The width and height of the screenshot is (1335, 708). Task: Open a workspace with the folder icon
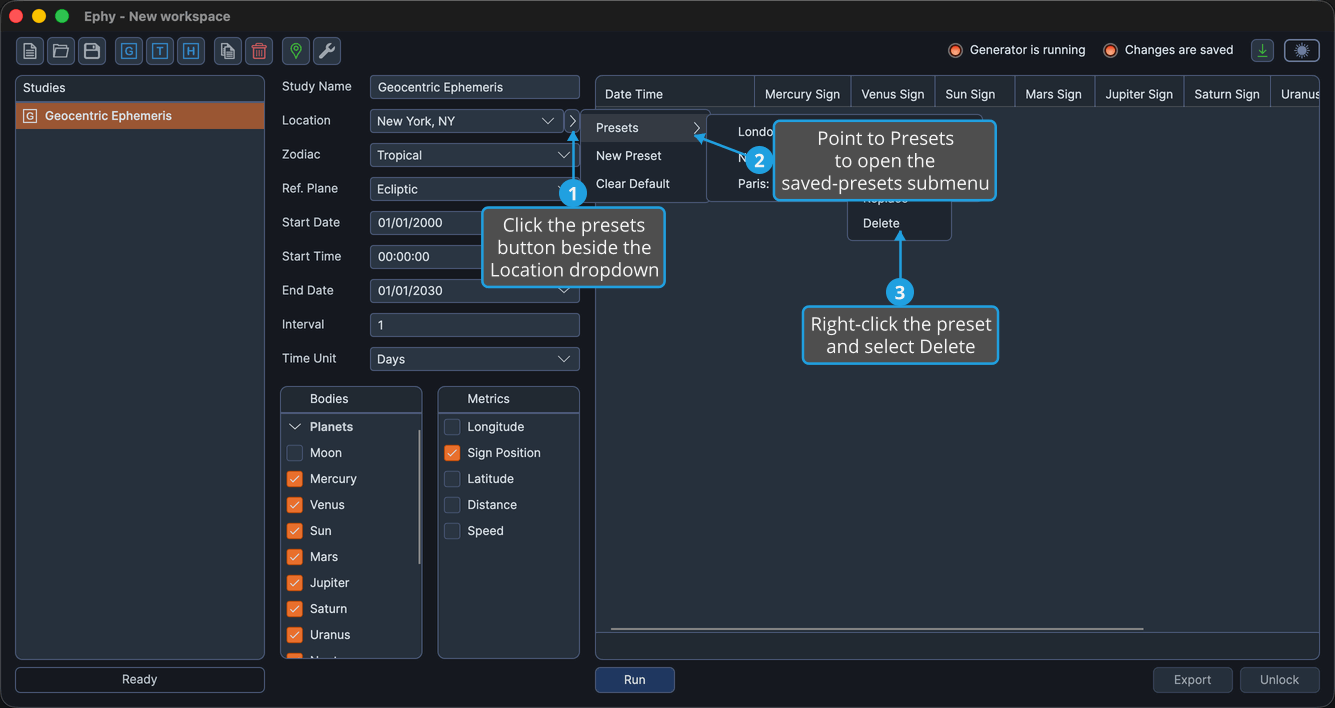tap(61, 51)
